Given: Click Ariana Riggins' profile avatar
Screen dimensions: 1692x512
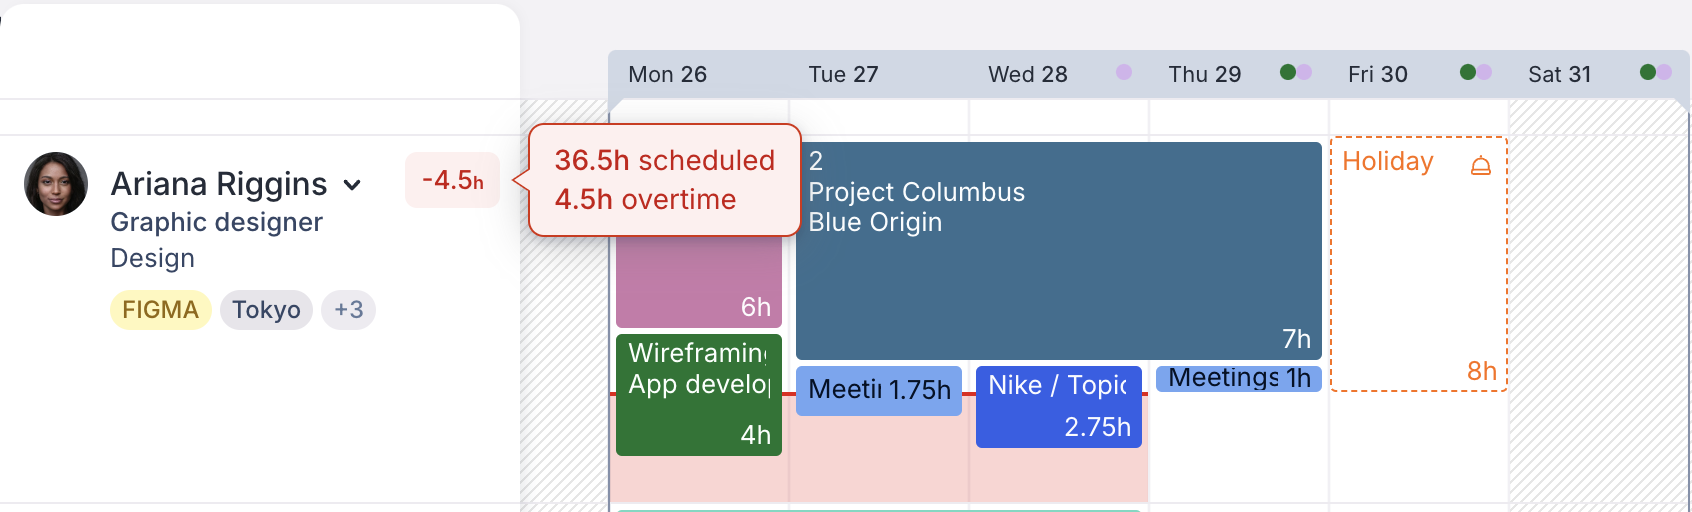Looking at the screenshot, I should [56, 184].
